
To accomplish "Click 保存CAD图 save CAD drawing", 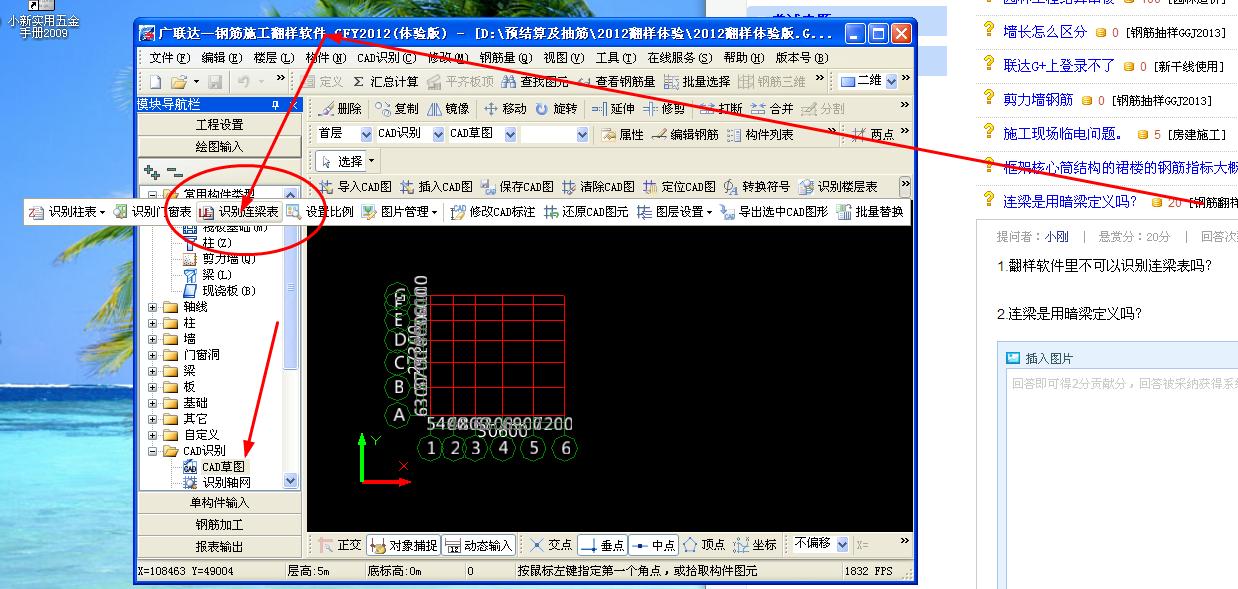I will click(517, 187).
